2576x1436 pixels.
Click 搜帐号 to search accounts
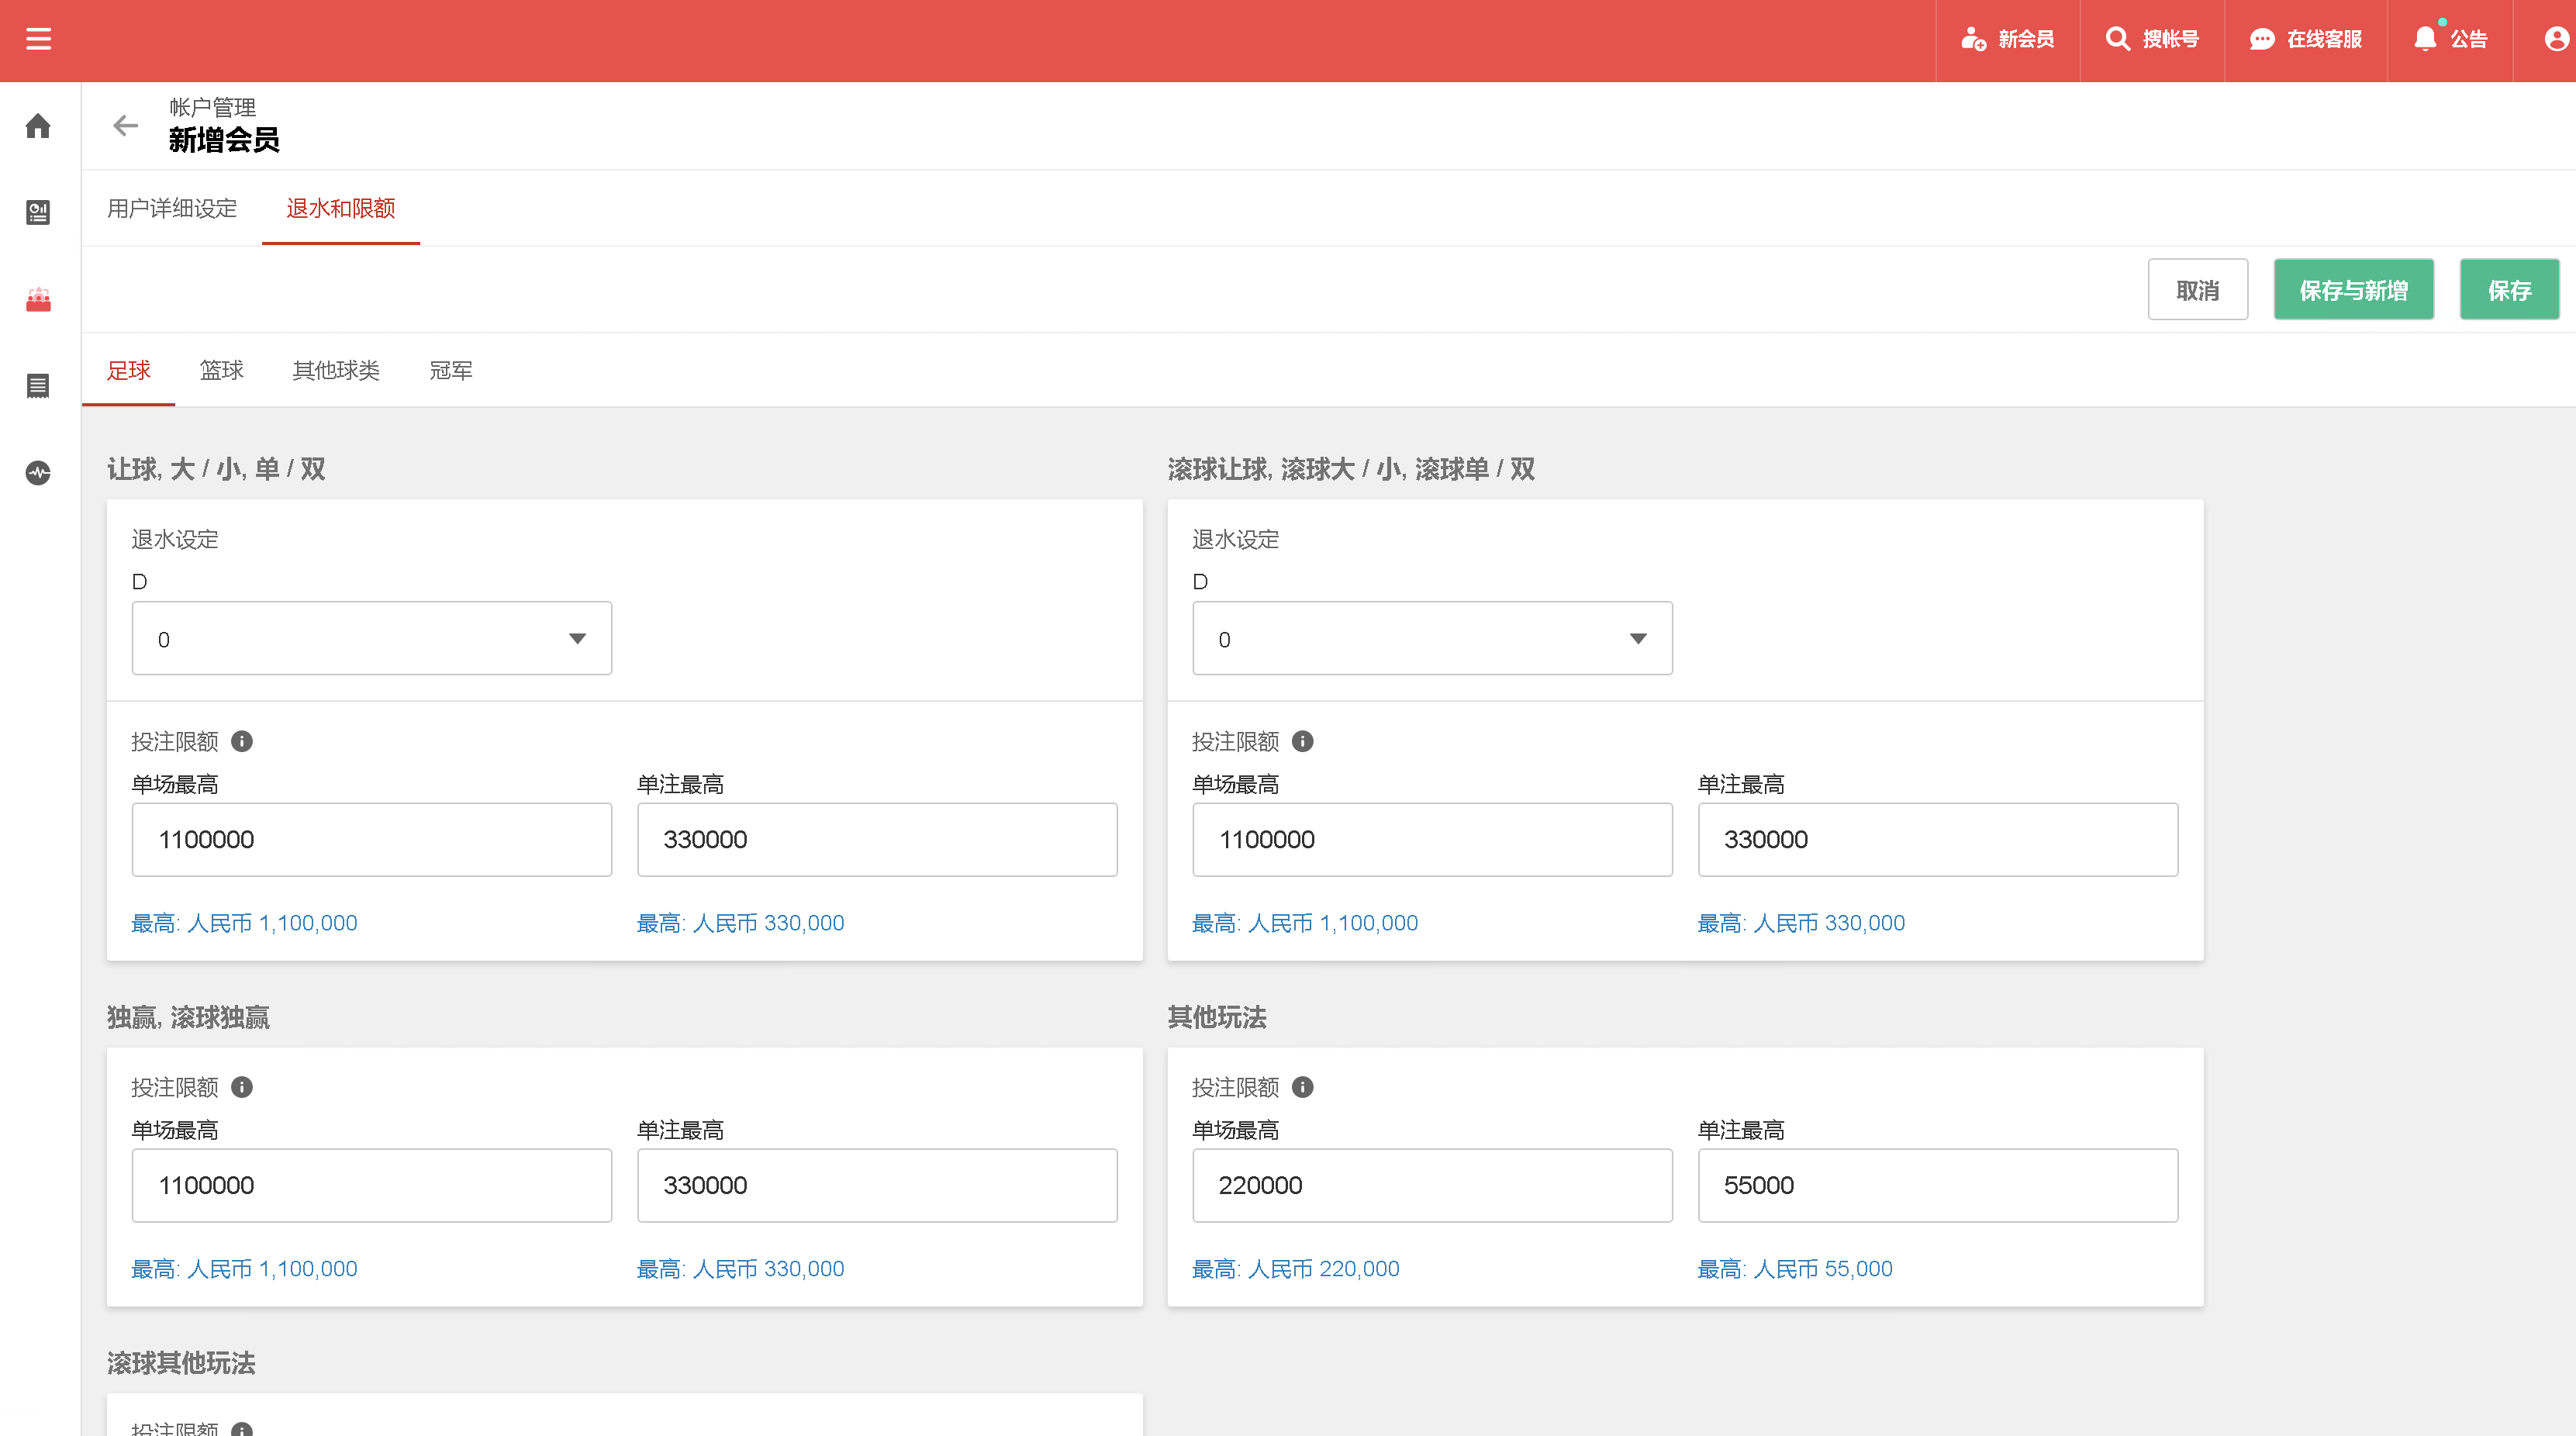coord(2152,40)
